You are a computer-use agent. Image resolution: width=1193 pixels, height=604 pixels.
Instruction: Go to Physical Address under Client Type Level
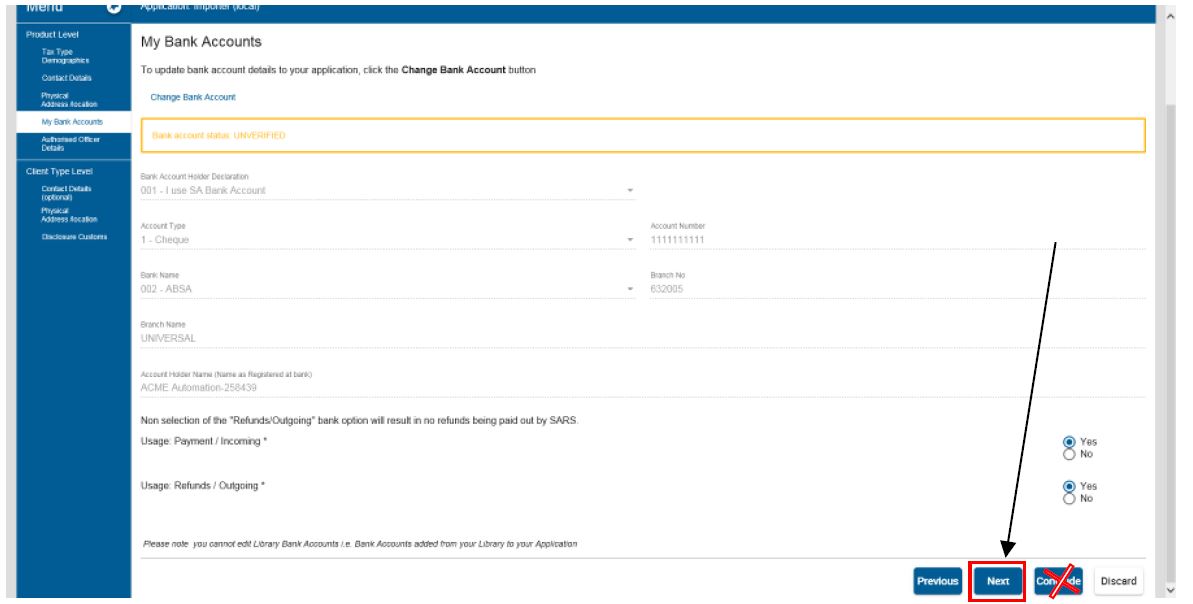69,215
